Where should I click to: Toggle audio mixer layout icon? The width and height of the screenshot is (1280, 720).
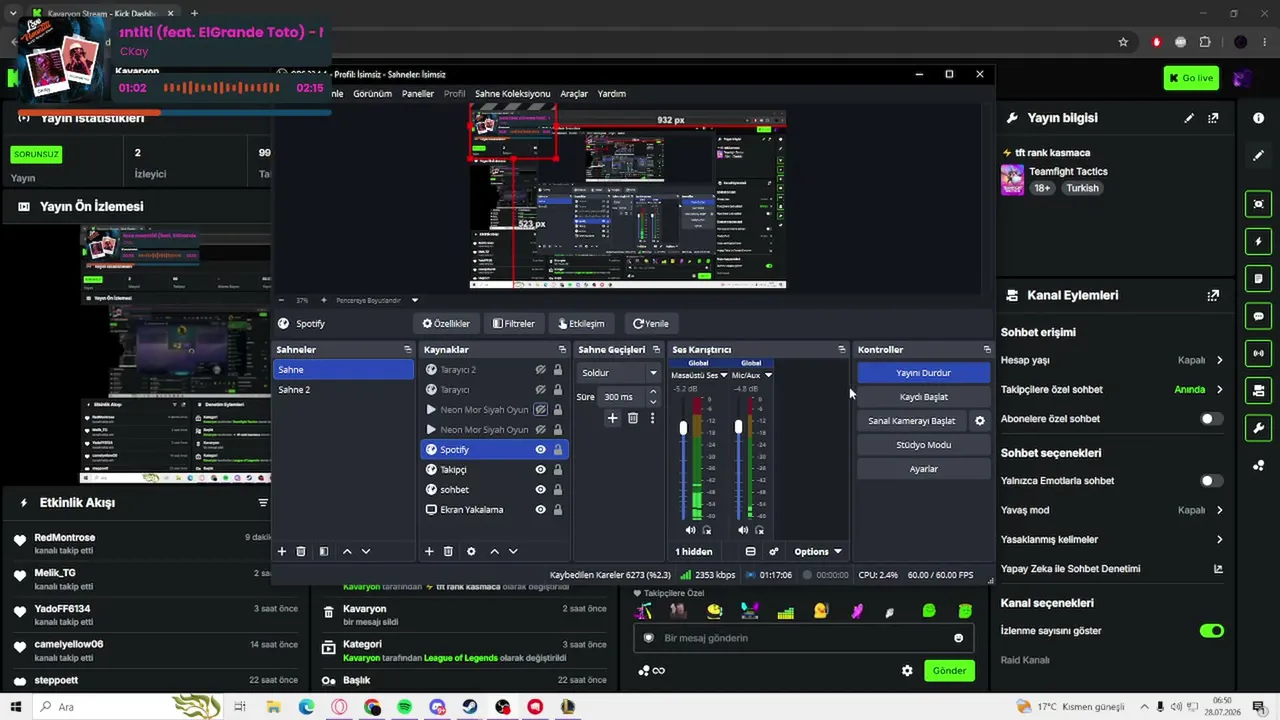click(x=750, y=551)
